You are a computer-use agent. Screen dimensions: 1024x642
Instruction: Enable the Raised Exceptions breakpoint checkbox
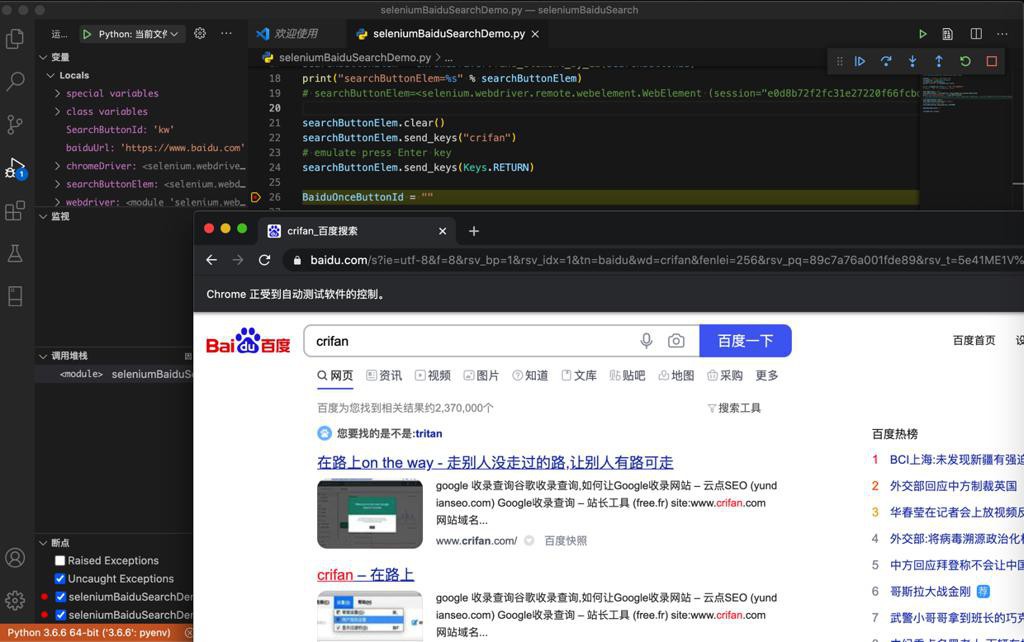60,561
